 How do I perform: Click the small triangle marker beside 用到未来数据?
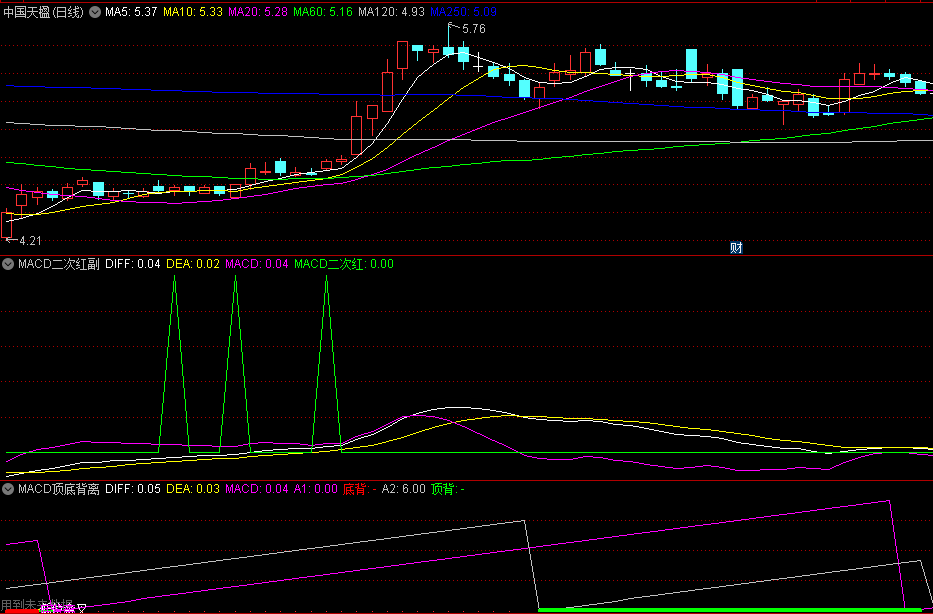[82, 607]
